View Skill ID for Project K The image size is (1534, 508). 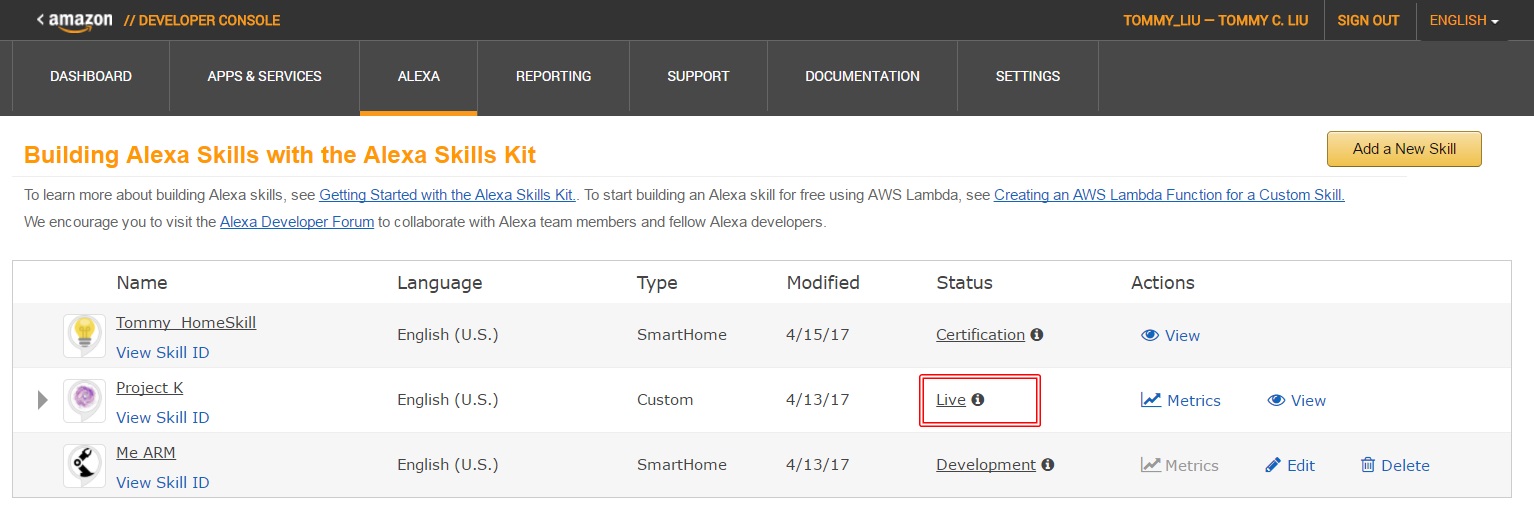point(163,418)
